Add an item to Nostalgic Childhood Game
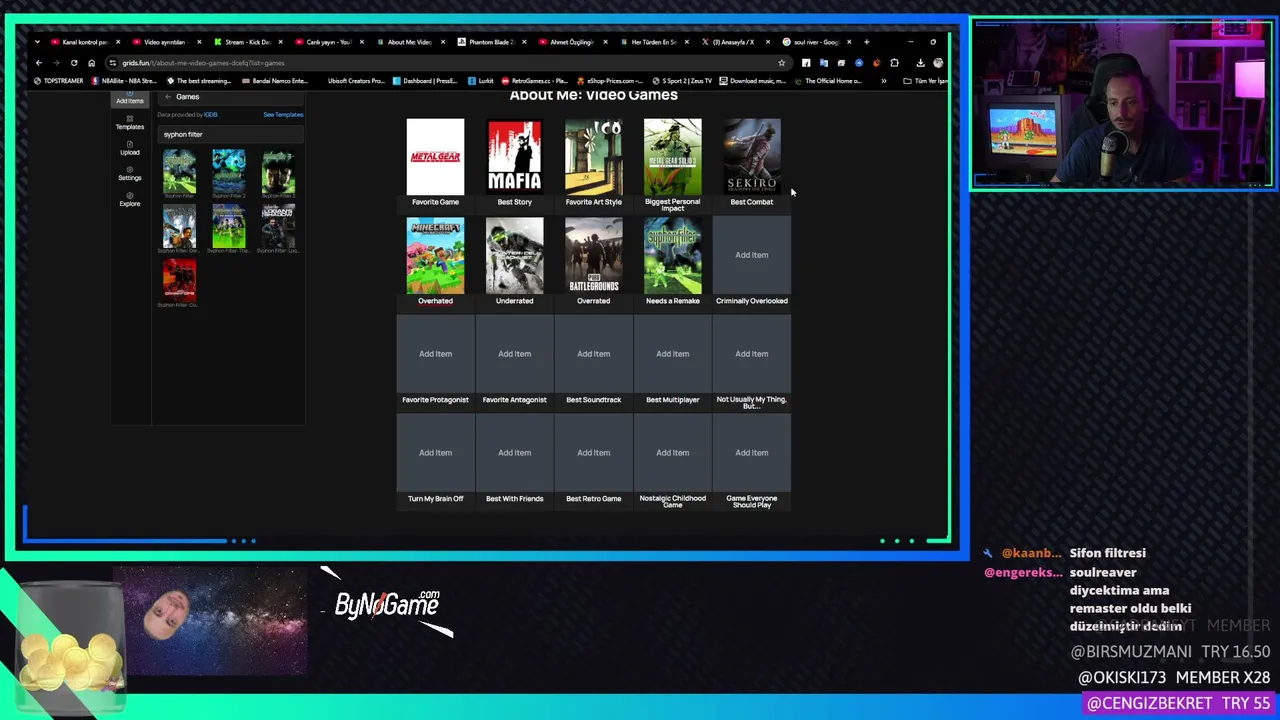Screen dimensions: 1280x720 coord(673,453)
